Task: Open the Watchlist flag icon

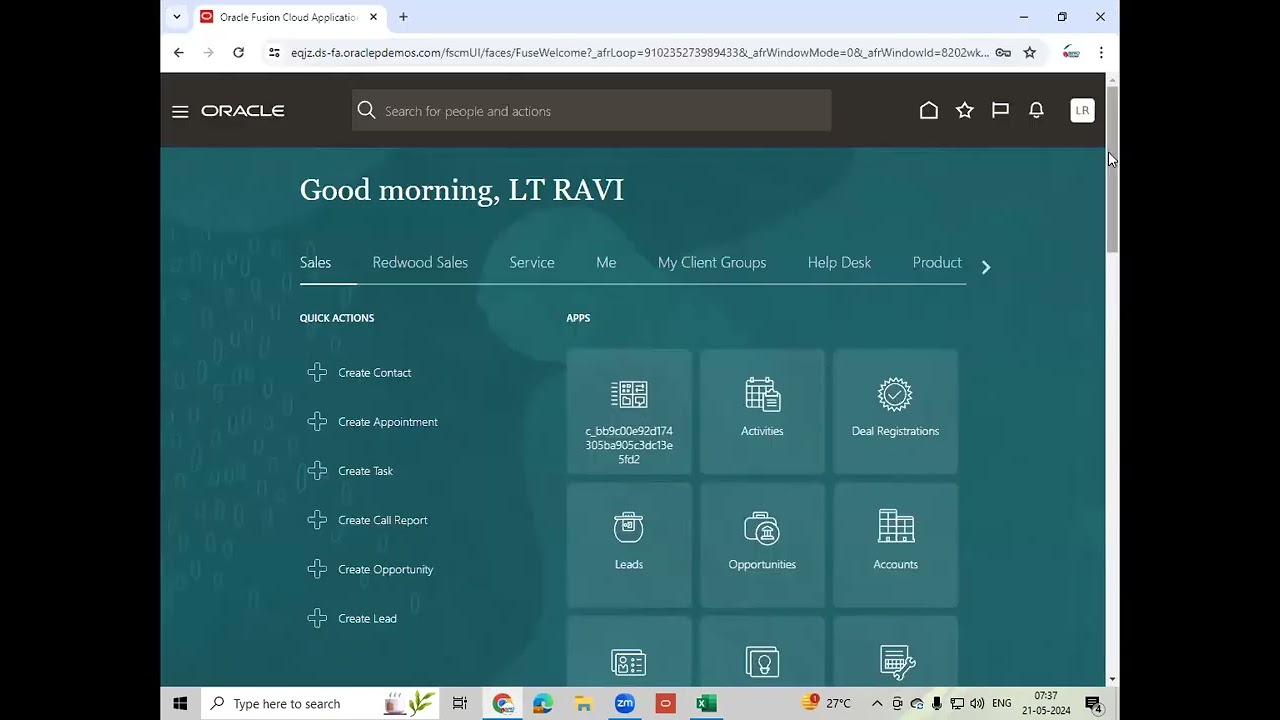Action: coord(1000,110)
